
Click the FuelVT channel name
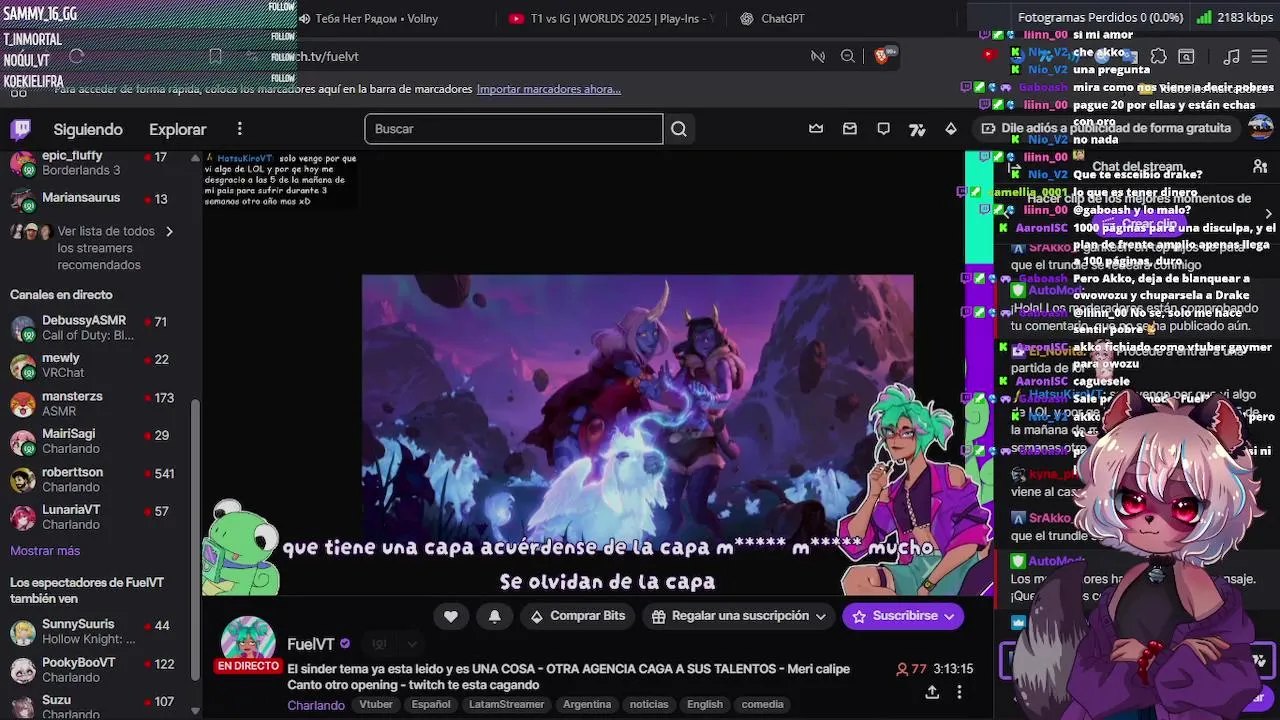click(311, 644)
